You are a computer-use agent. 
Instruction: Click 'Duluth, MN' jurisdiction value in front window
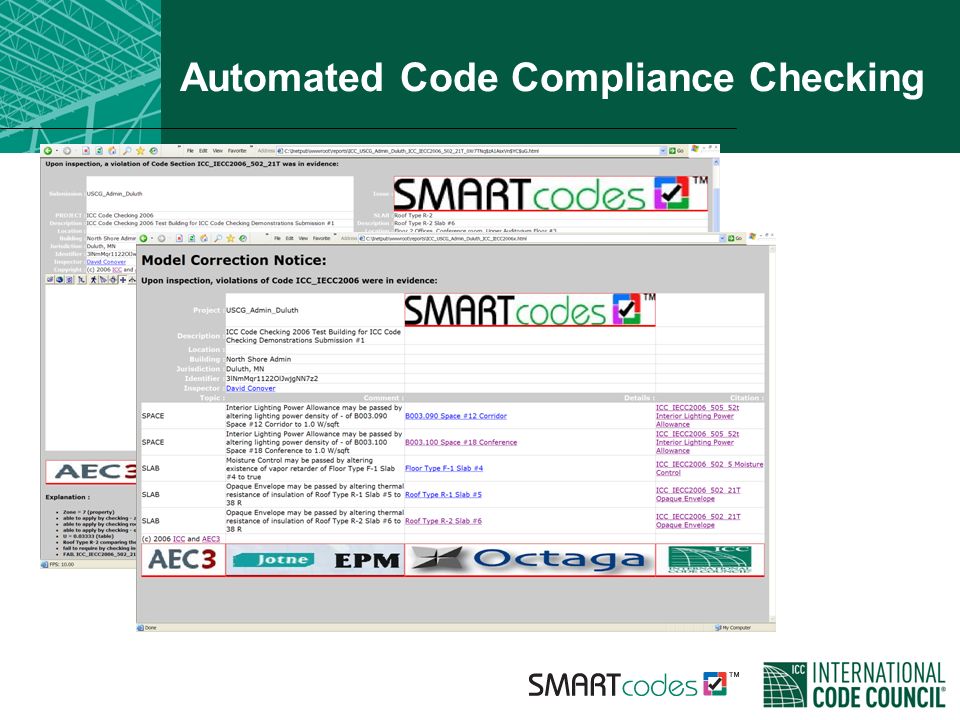click(245, 369)
